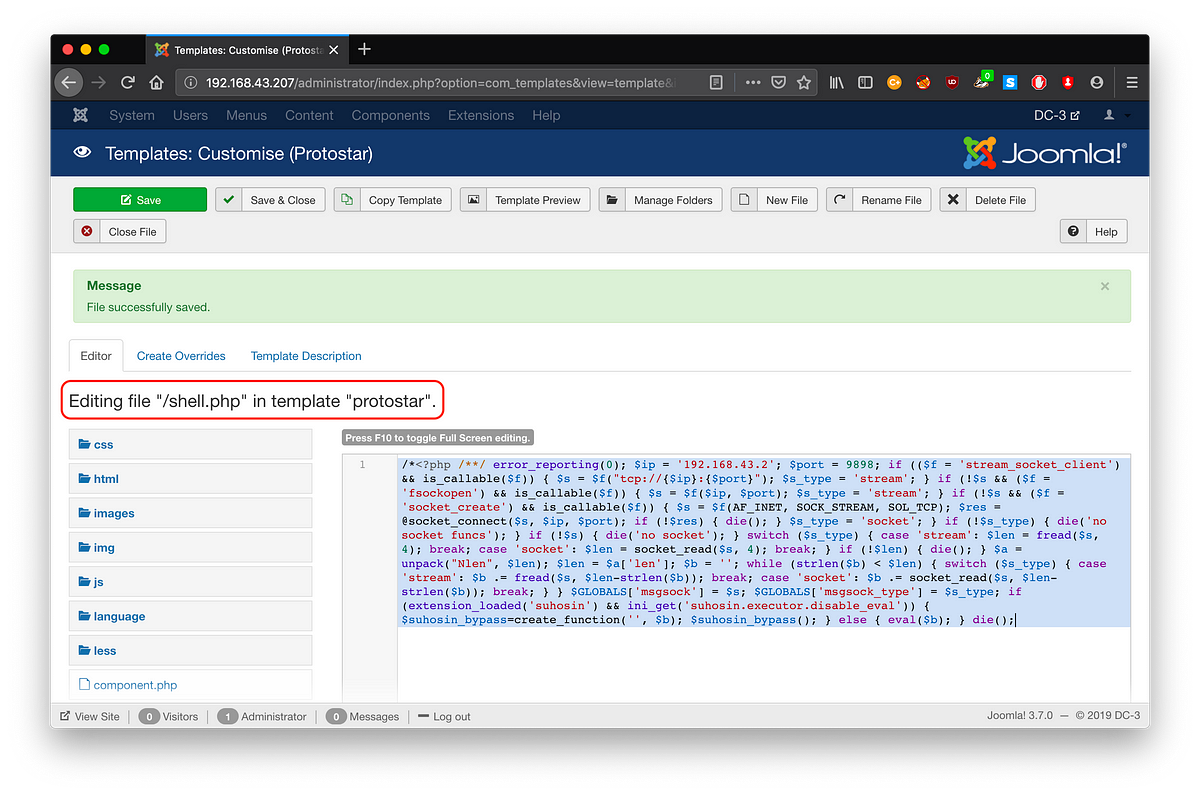Screen dimensions: 1200x795
Task: Click Rename File button
Action: tap(878, 200)
